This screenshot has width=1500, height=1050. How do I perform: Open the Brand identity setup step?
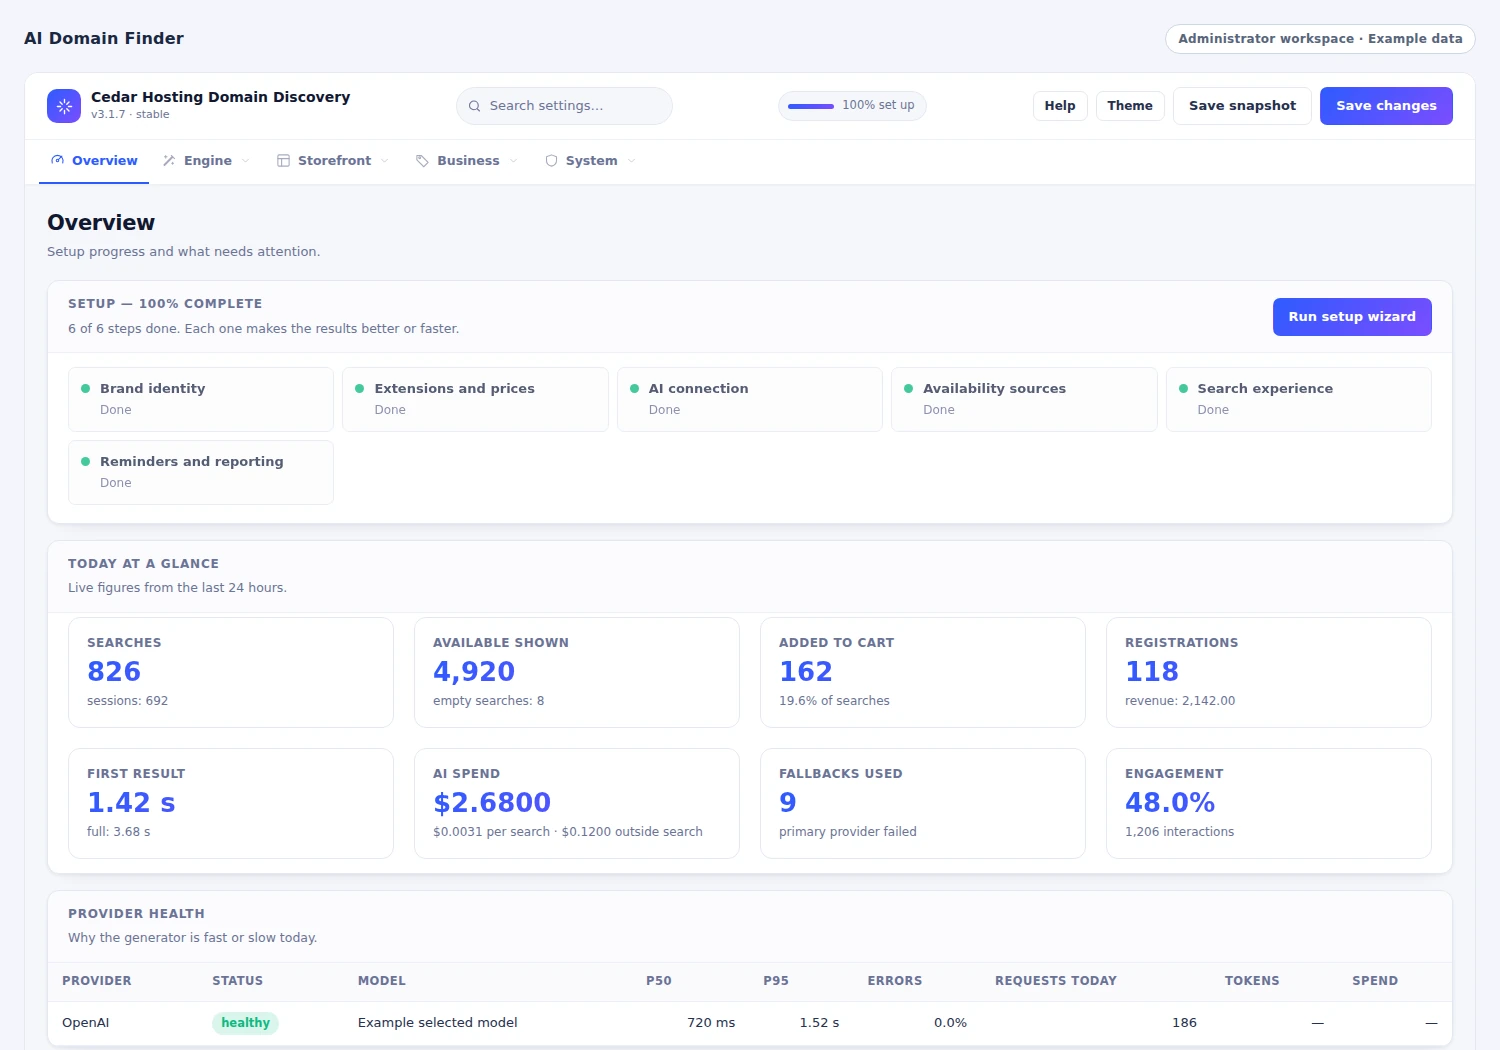coord(201,399)
